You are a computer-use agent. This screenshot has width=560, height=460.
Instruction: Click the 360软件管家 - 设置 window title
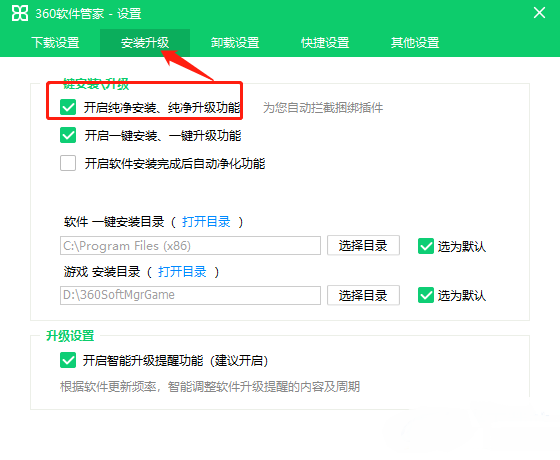pos(88,14)
